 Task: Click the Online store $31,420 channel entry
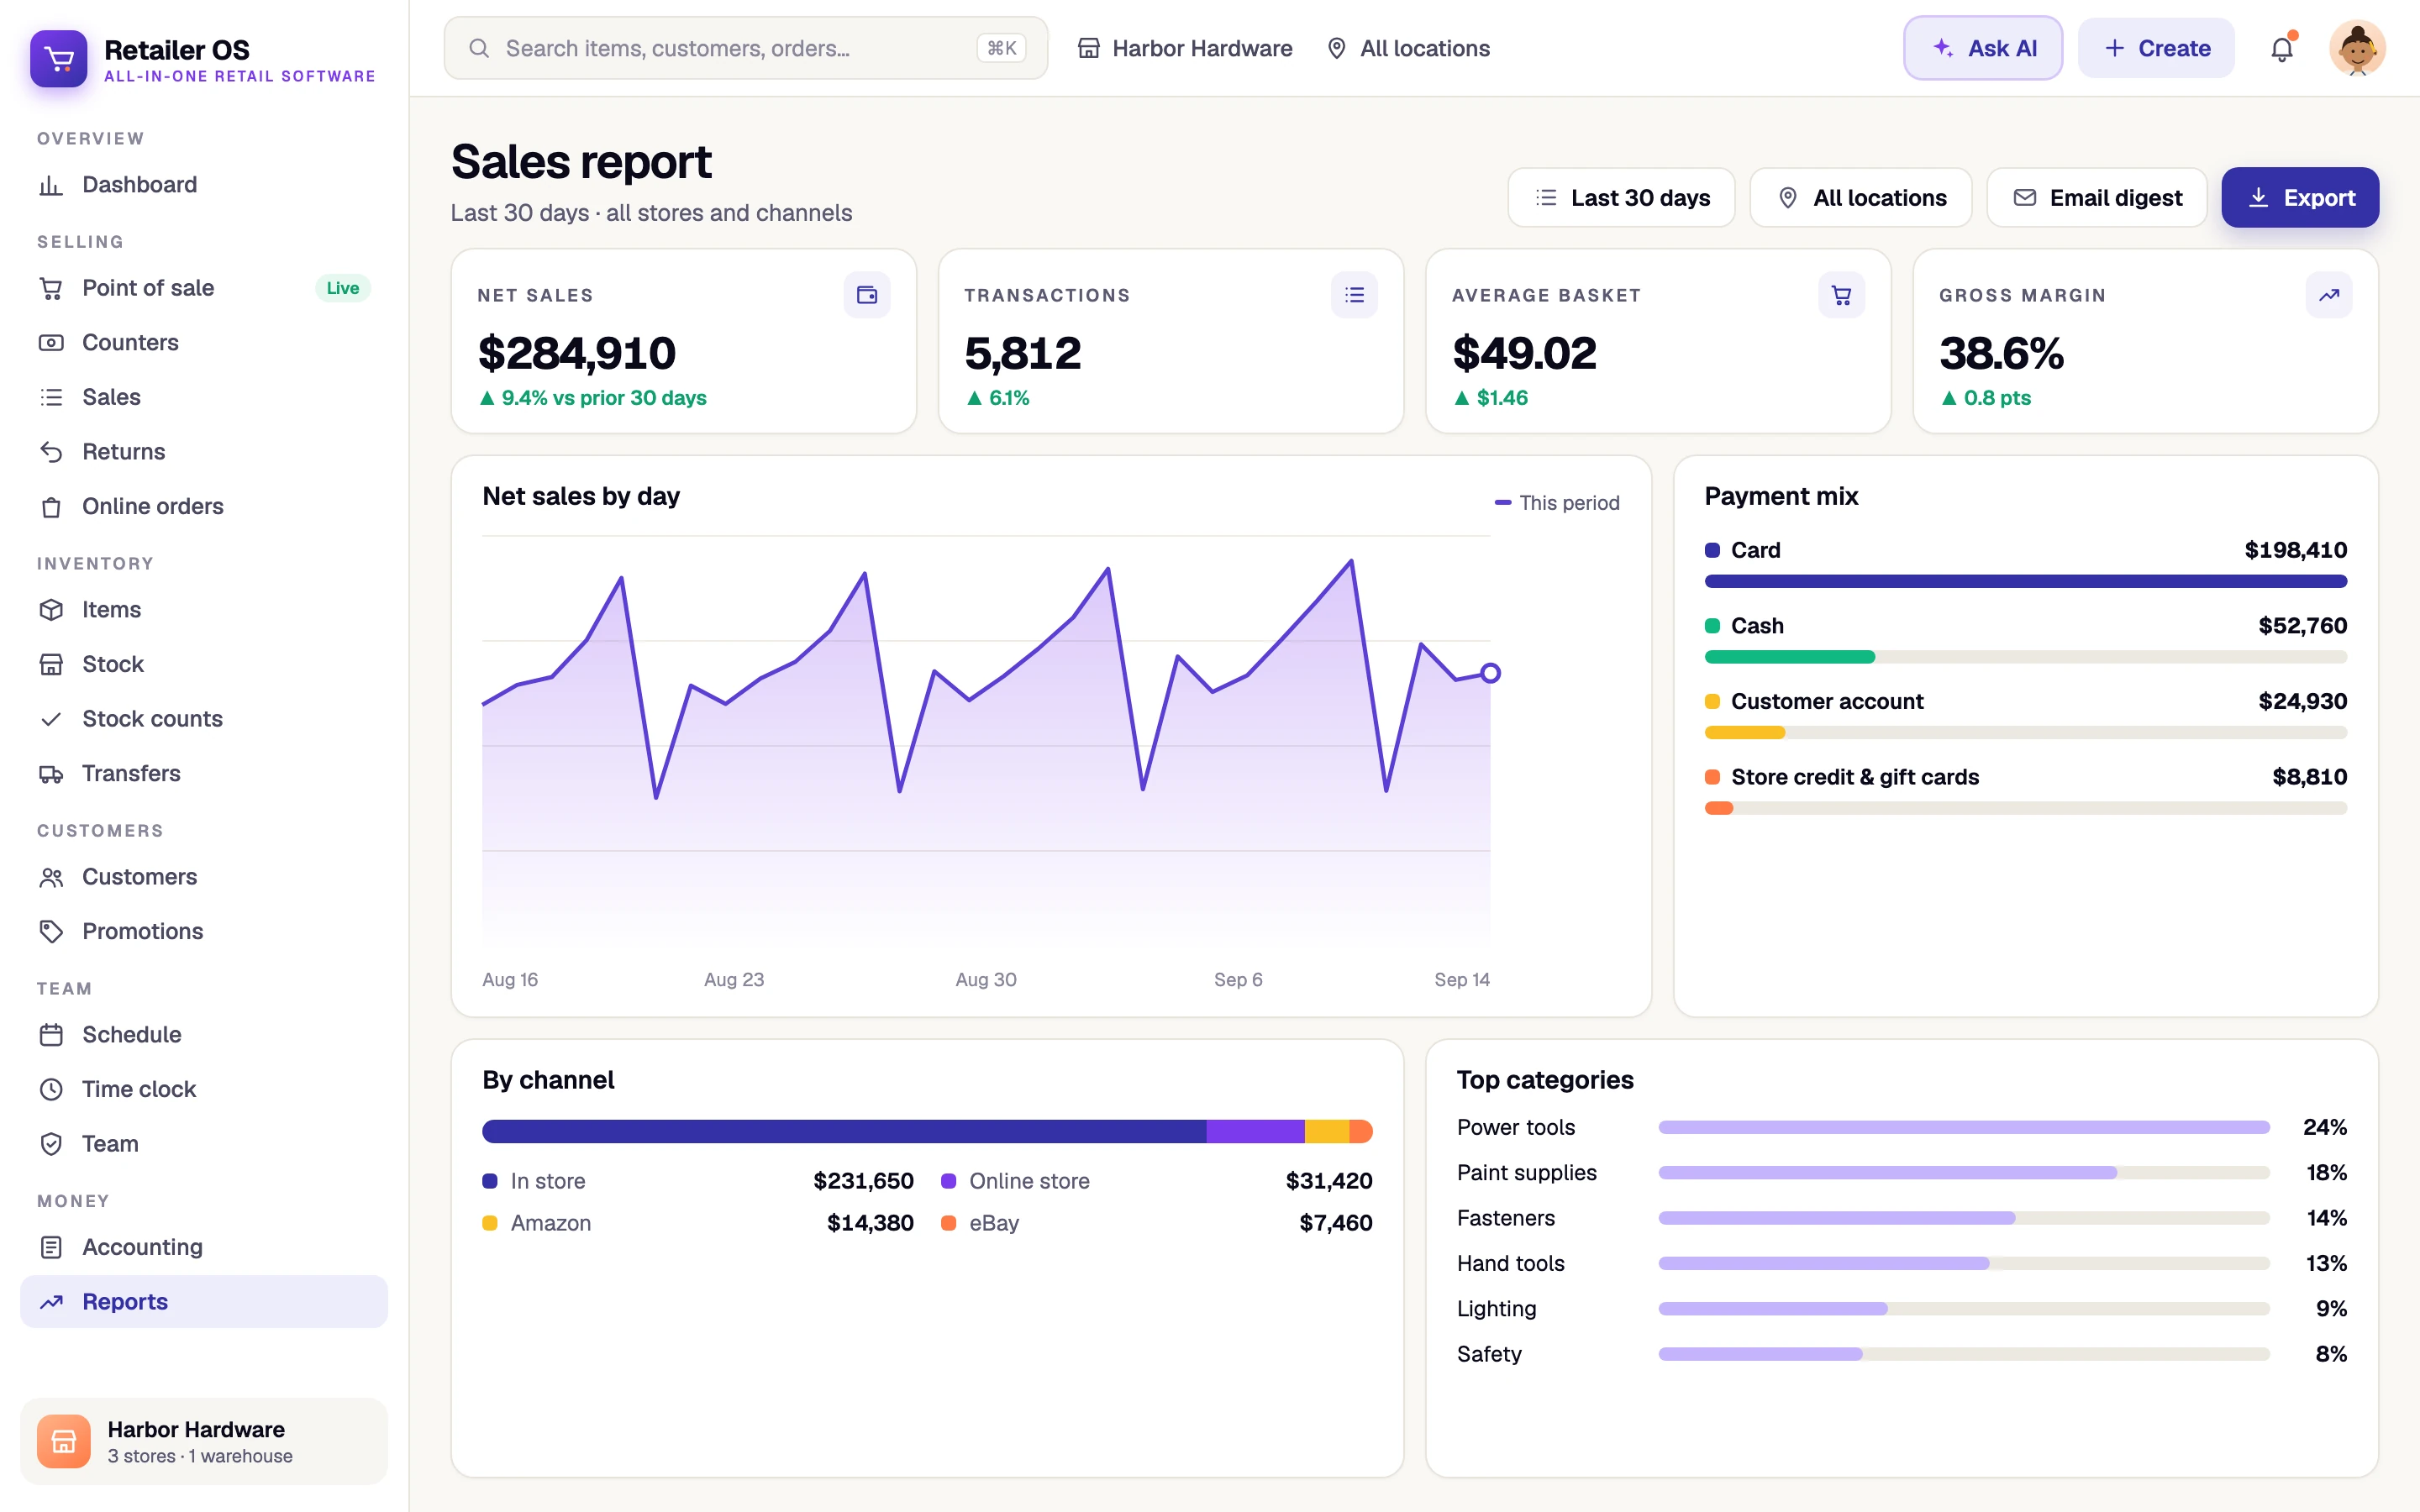[x=1156, y=1181]
